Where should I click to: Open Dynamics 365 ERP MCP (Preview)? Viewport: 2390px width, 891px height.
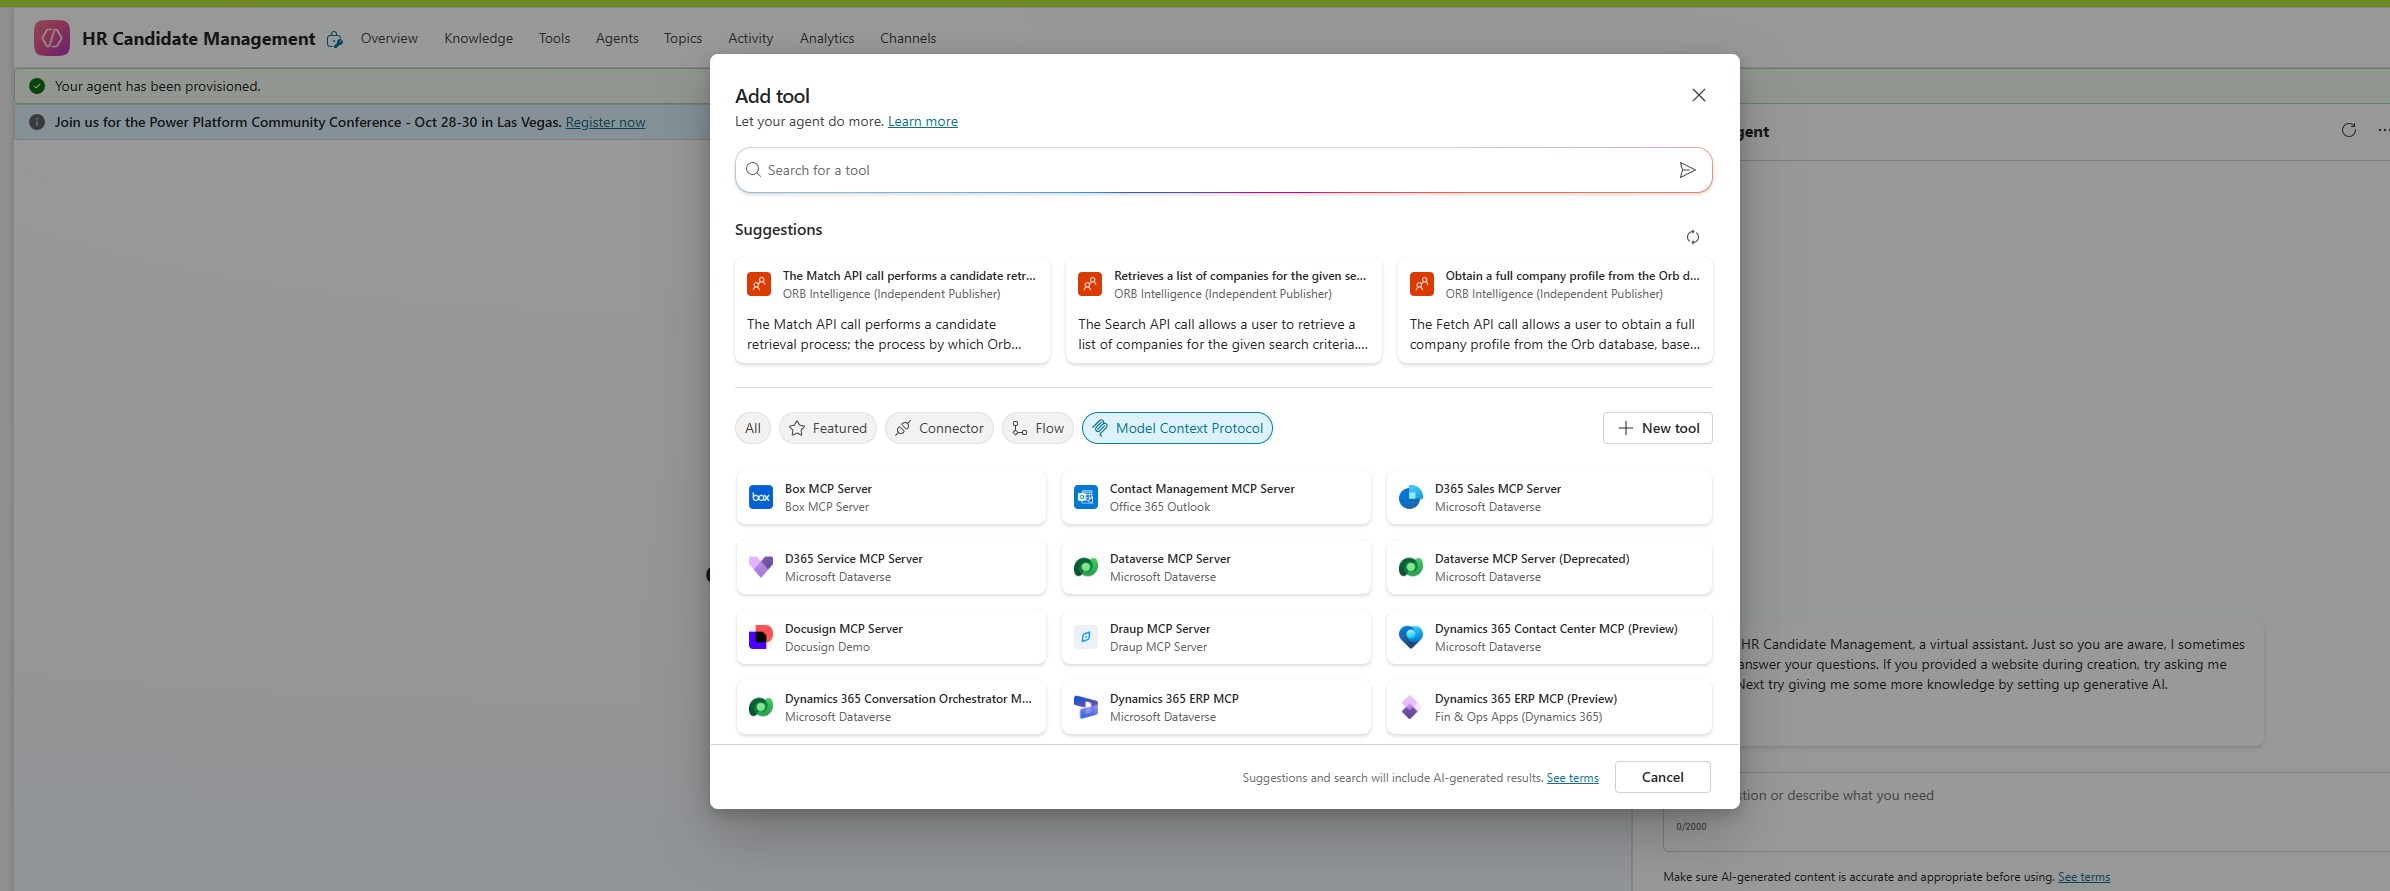coord(1548,708)
